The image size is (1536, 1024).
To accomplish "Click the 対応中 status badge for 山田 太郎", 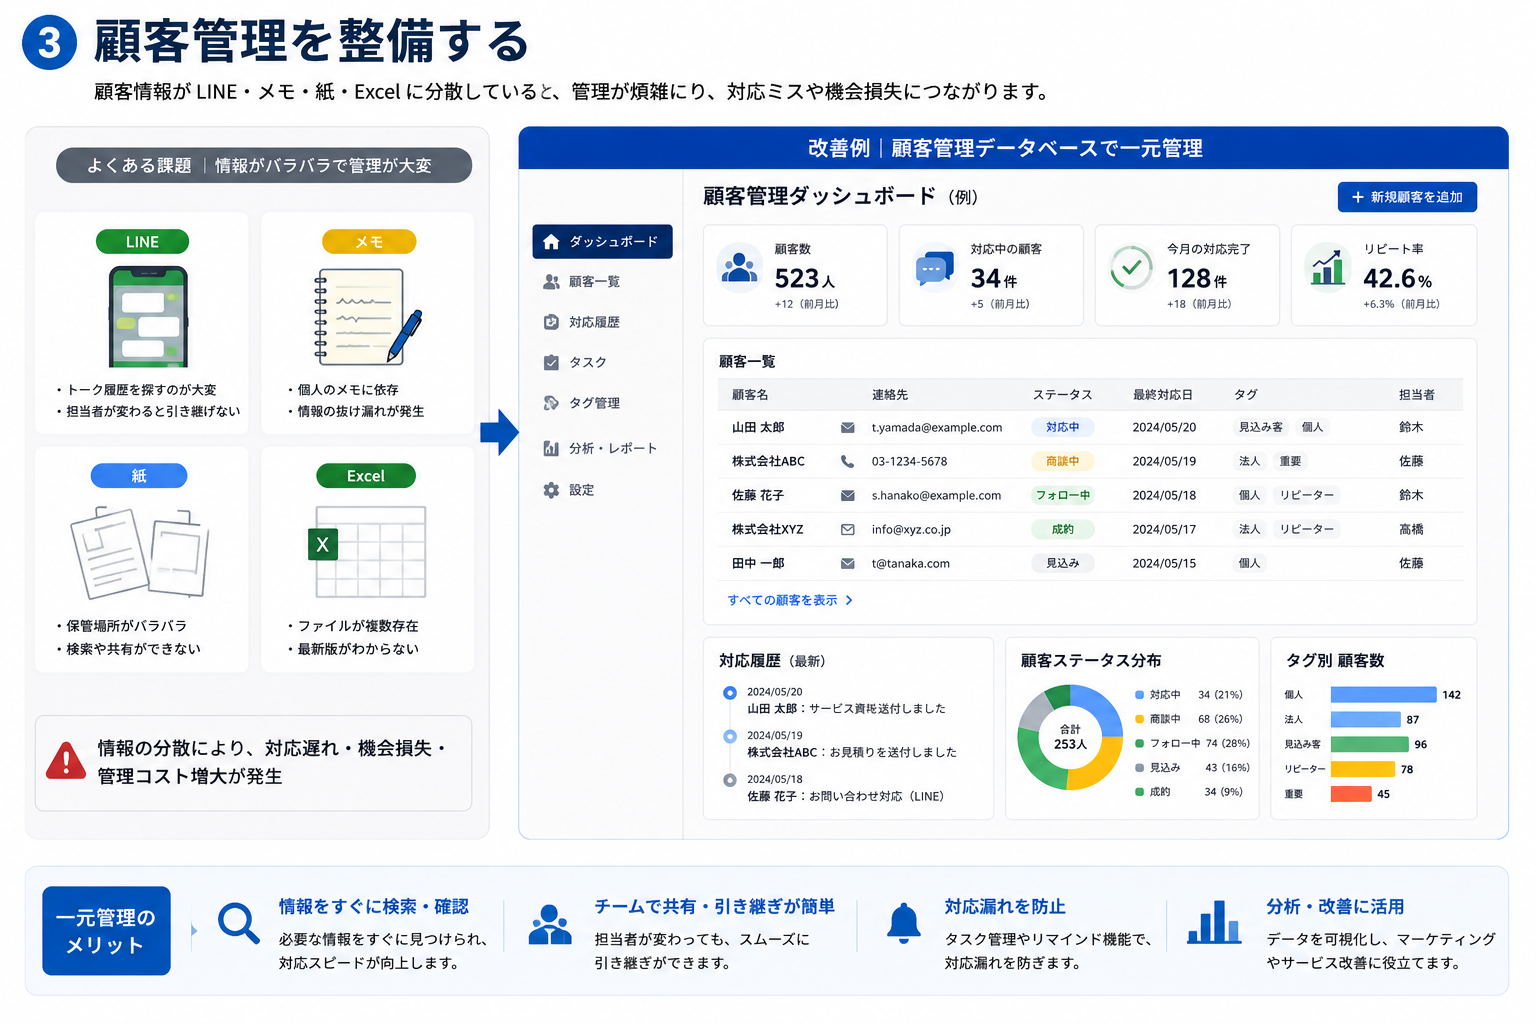I will [1063, 427].
